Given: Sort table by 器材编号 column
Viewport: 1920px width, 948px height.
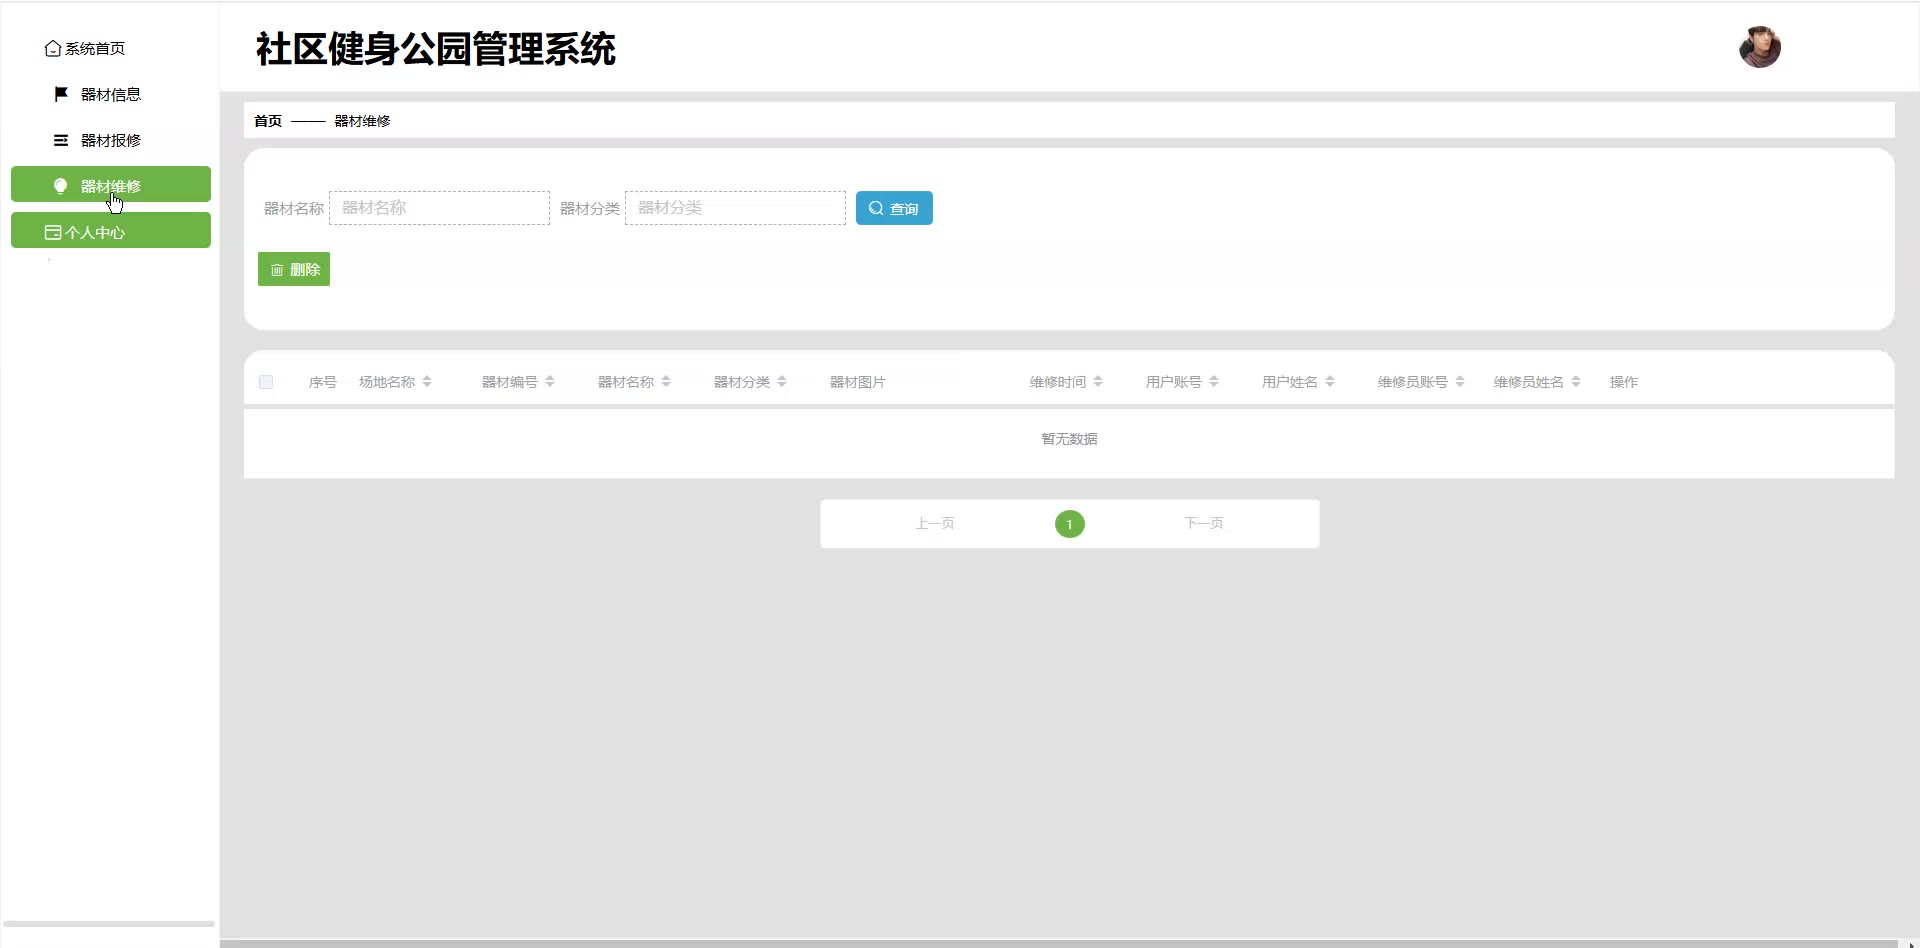Looking at the screenshot, I should point(550,382).
